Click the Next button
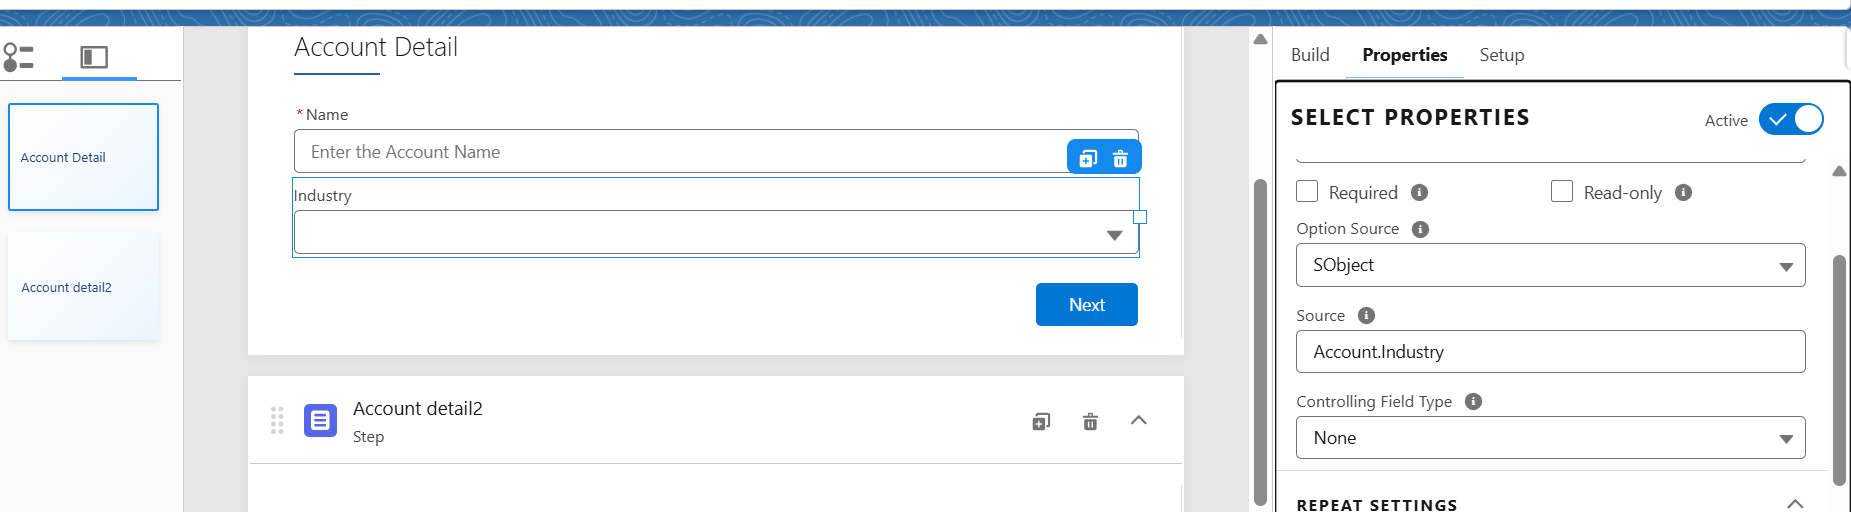1851x512 pixels. pos(1086,305)
